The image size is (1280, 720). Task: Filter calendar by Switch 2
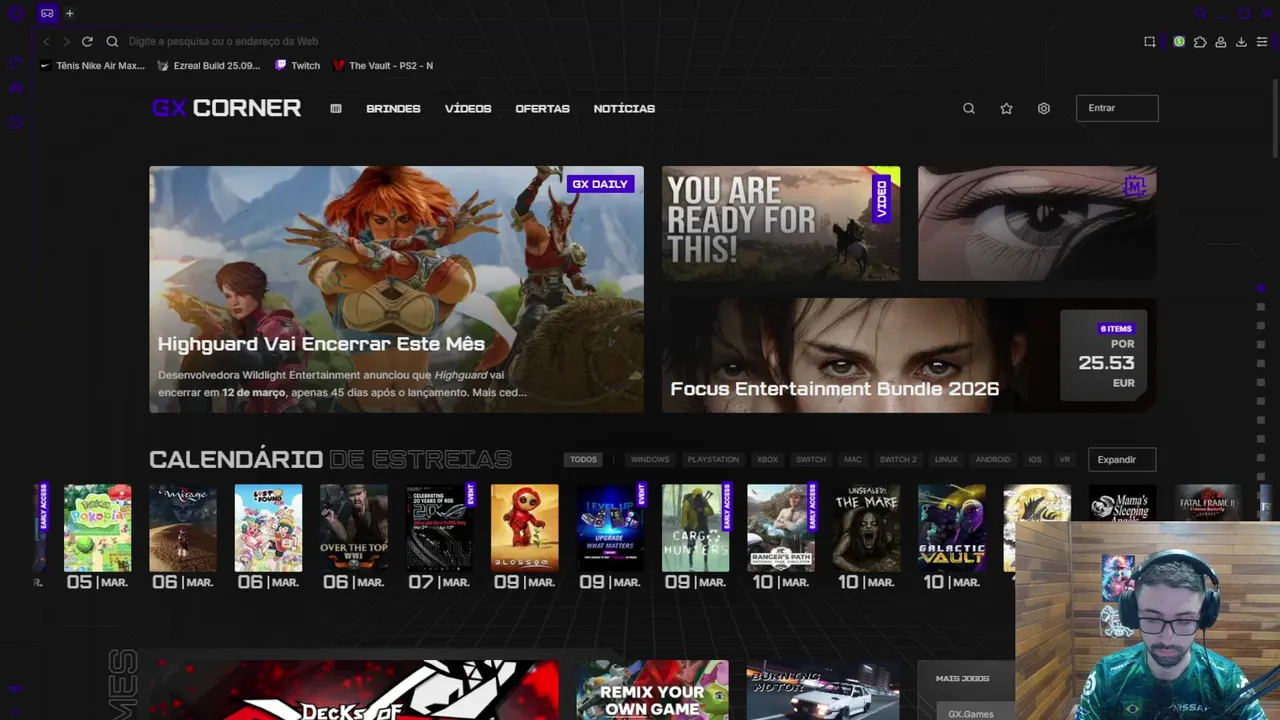tap(898, 459)
